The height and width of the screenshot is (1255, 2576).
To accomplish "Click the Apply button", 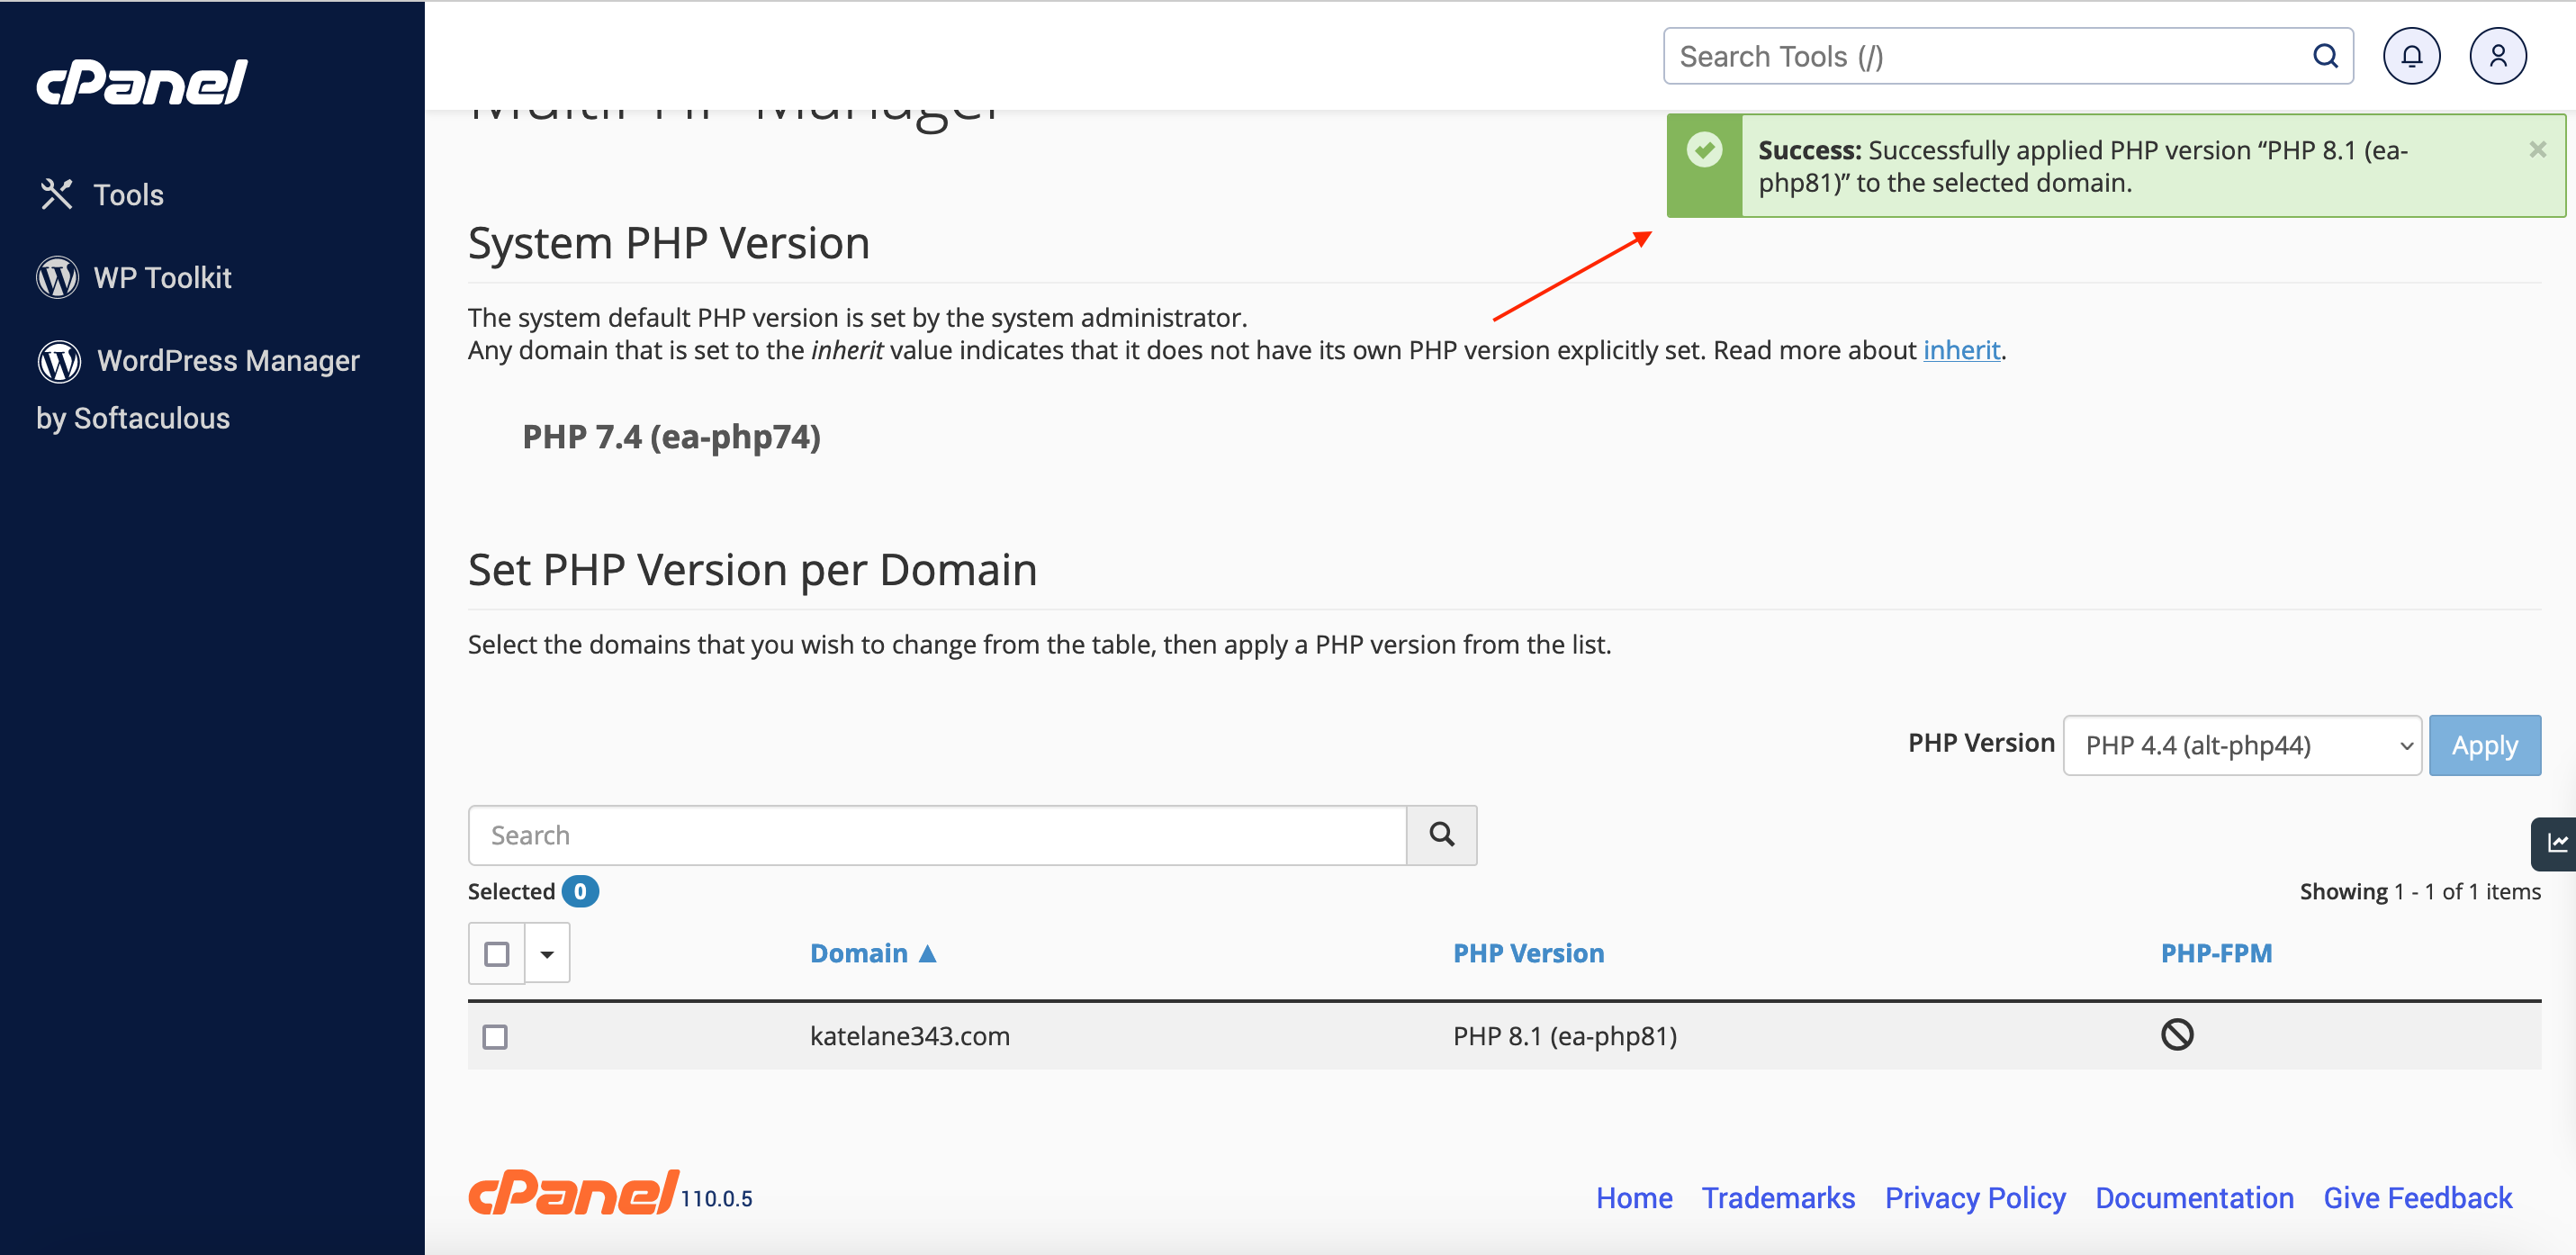I will tap(2484, 745).
